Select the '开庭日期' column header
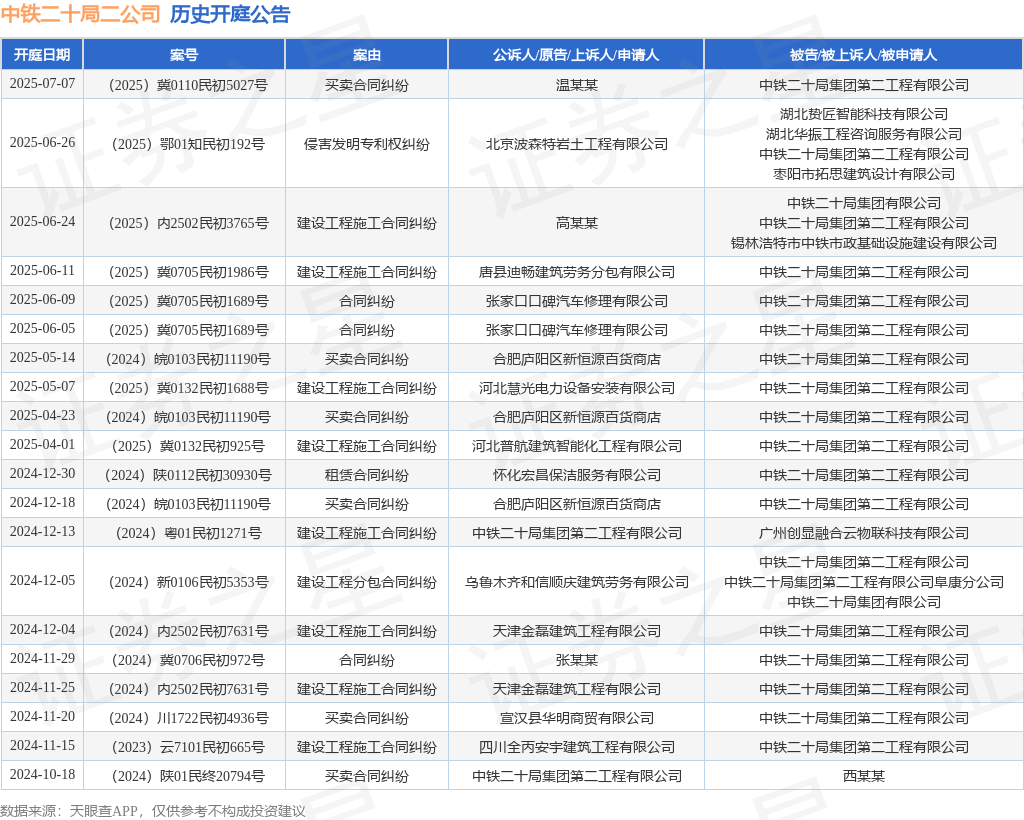 coord(42,55)
